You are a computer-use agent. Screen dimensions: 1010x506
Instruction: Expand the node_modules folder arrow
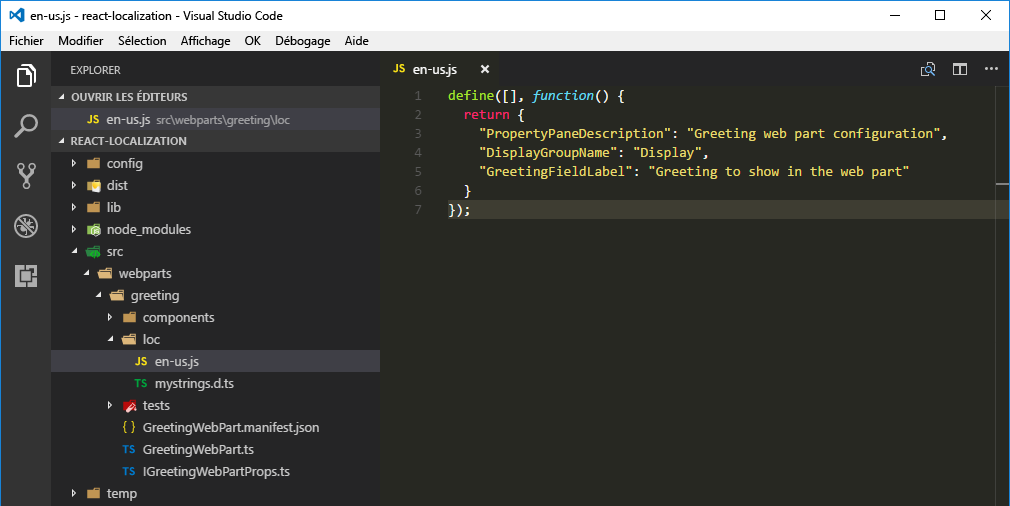(x=73, y=229)
